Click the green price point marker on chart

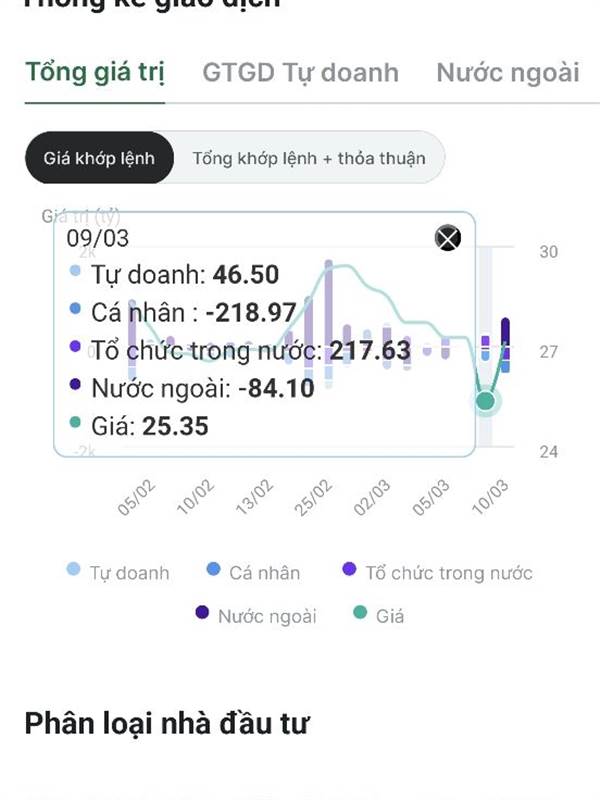[486, 401]
